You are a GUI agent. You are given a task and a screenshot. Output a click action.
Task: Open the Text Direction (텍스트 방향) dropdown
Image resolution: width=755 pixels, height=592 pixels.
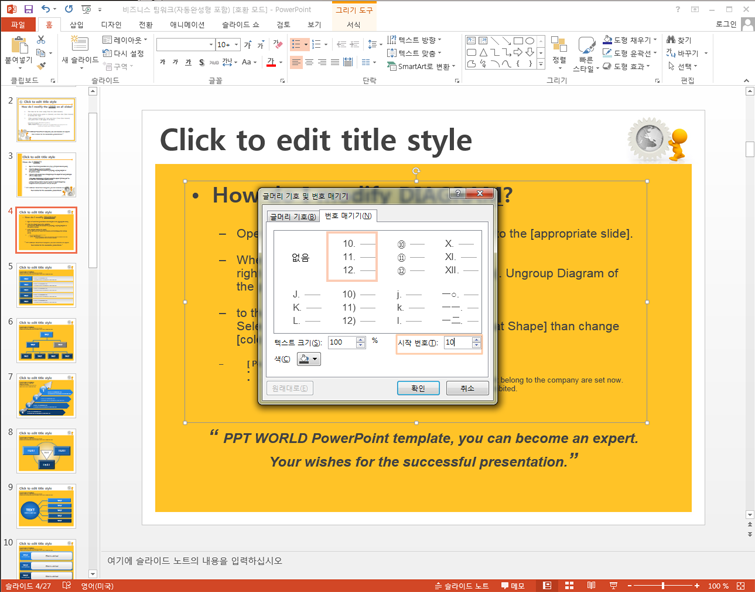[414, 40]
